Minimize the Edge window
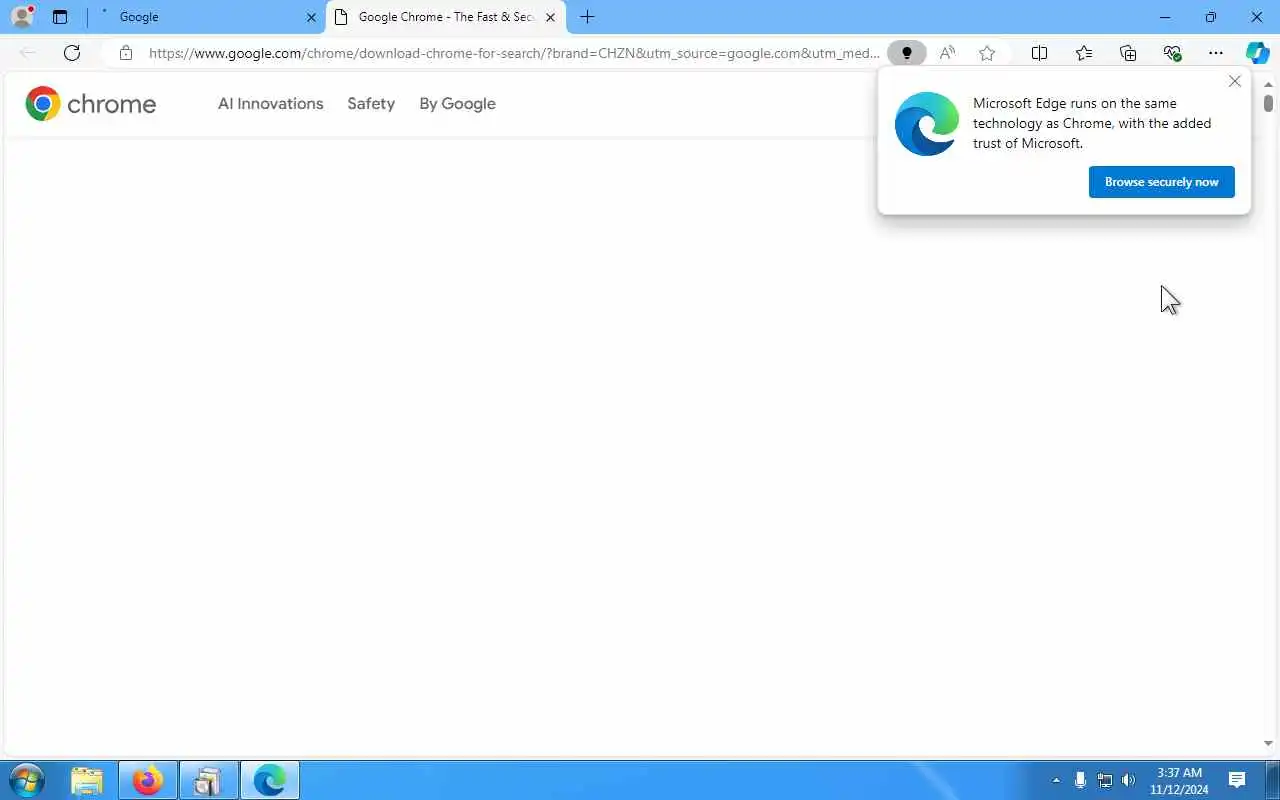The width and height of the screenshot is (1280, 800). pyautogui.click(x=1165, y=17)
